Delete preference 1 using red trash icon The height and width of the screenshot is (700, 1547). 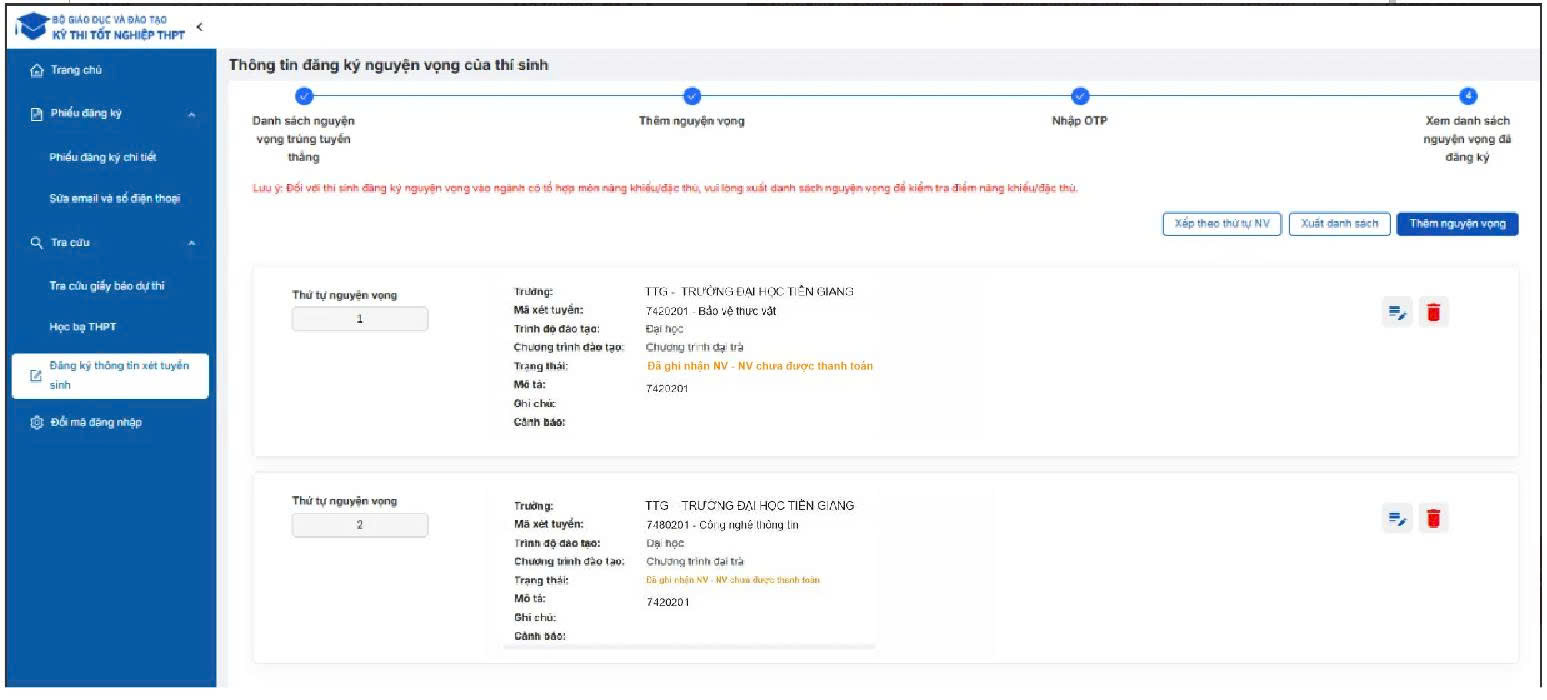coord(1433,313)
